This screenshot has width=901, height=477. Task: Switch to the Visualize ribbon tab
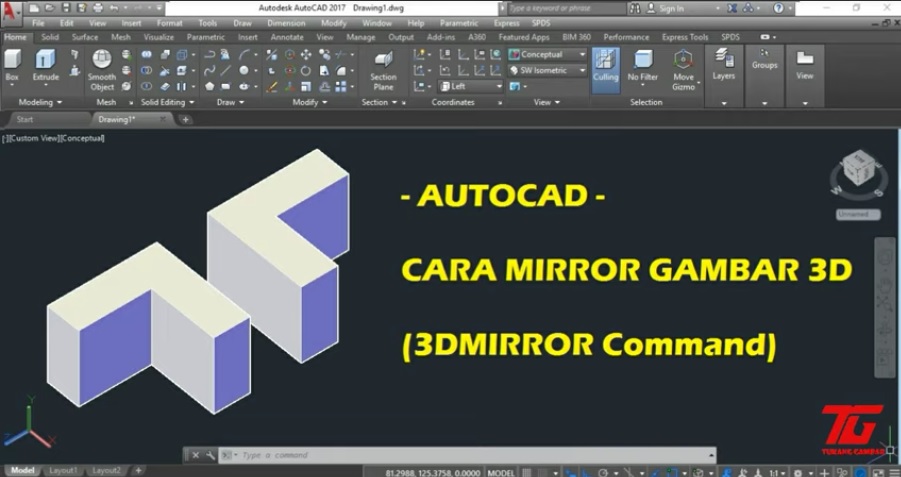[159, 37]
